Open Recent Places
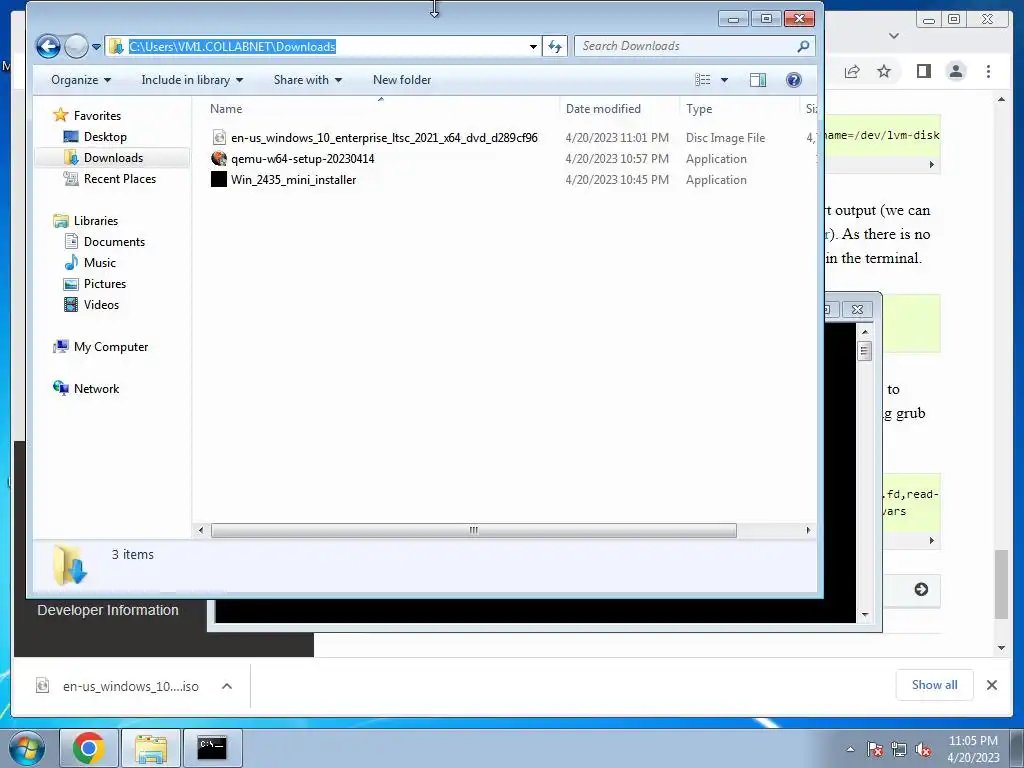Image resolution: width=1024 pixels, height=768 pixels. pyautogui.click(x=119, y=178)
